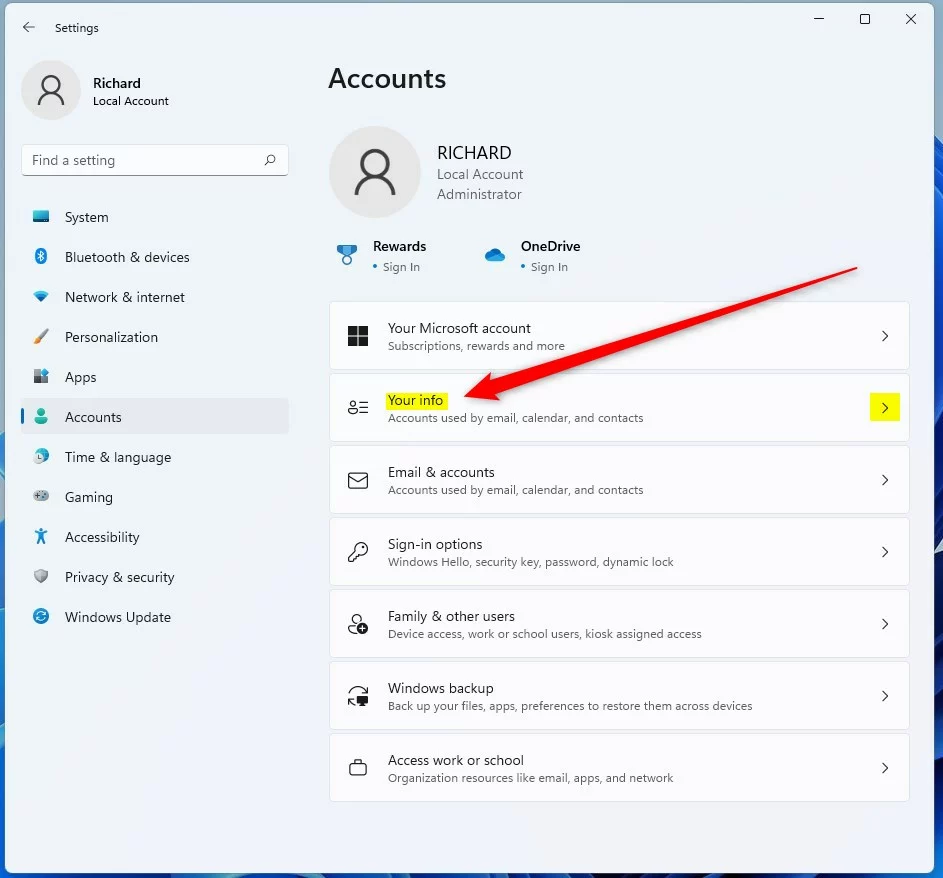This screenshot has width=943, height=878.
Task: Expand Email & accounts chevron
Action: (x=885, y=480)
